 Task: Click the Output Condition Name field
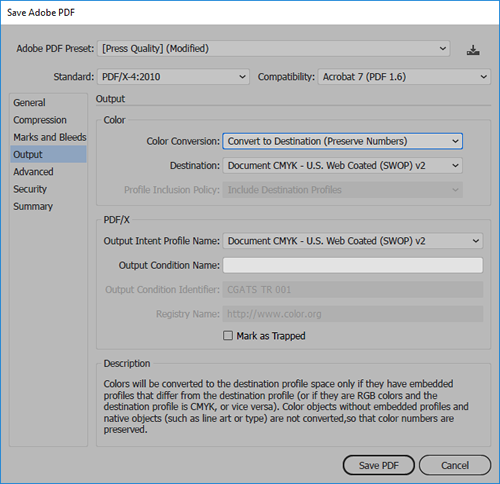(353, 265)
